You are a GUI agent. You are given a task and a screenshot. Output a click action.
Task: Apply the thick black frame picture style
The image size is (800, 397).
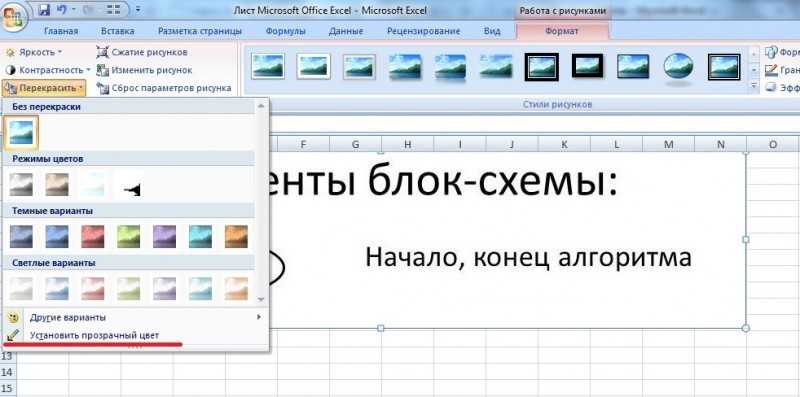click(588, 65)
